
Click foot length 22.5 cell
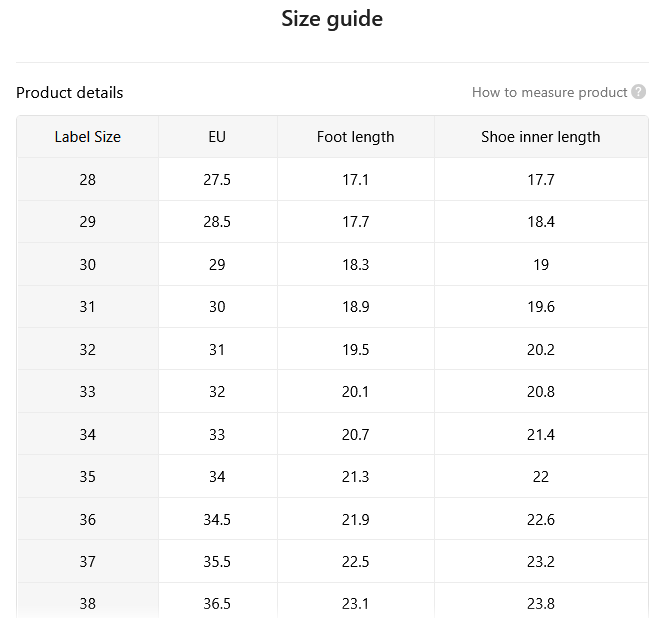(356, 561)
